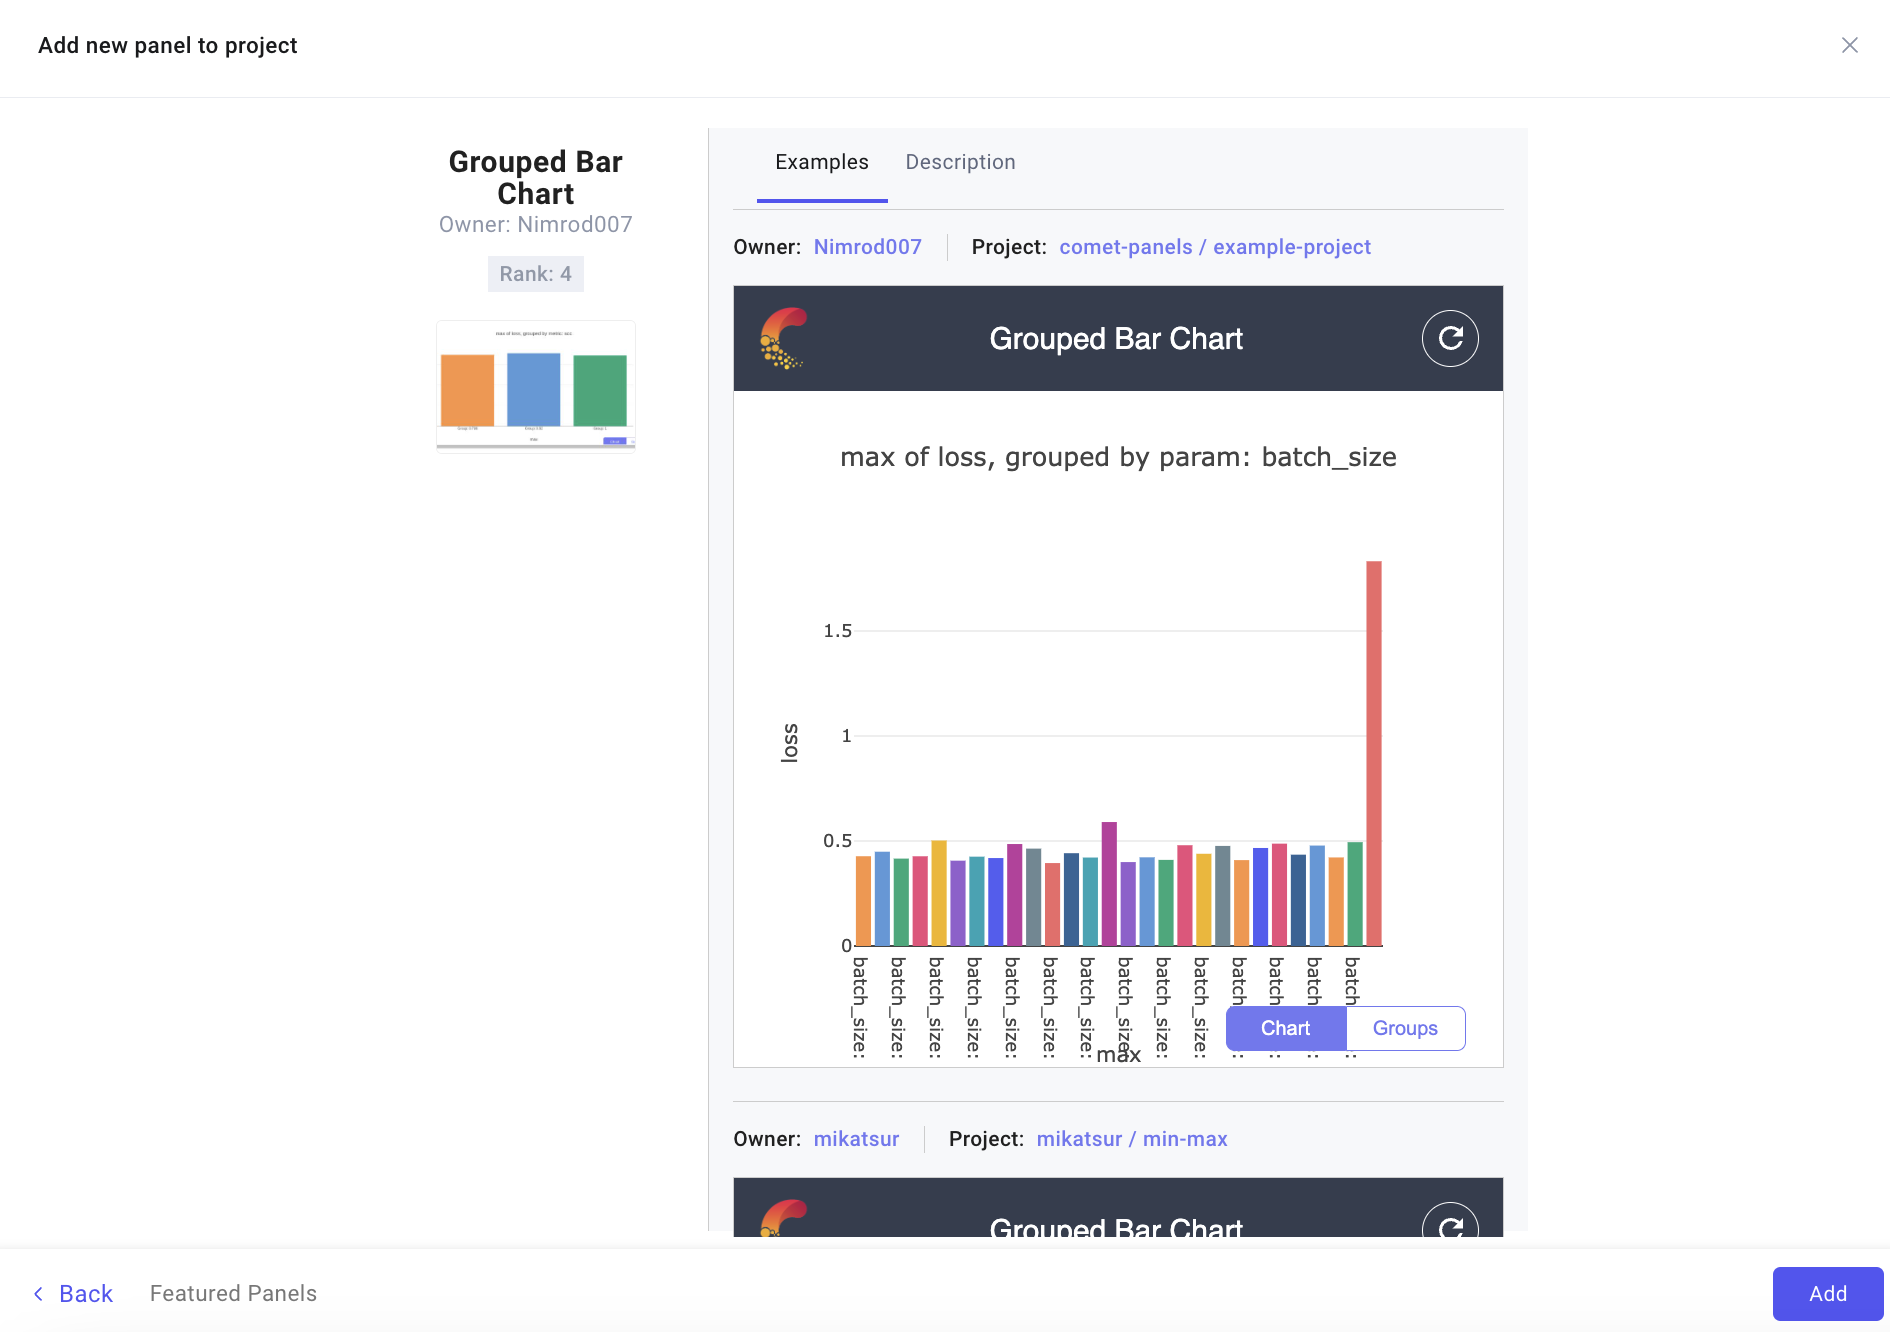The width and height of the screenshot is (1890, 1332).
Task: Toggle to the currently highlighted Chart option
Action: (1285, 1027)
